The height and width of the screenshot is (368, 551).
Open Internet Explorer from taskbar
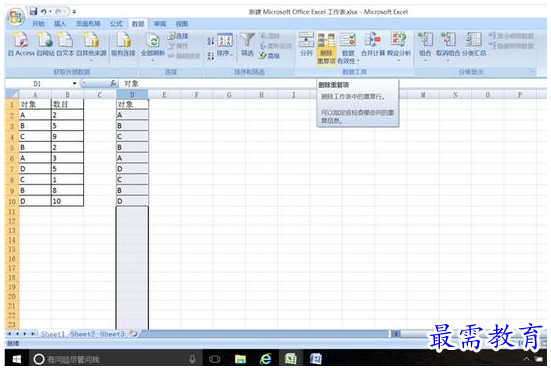point(266,359)
